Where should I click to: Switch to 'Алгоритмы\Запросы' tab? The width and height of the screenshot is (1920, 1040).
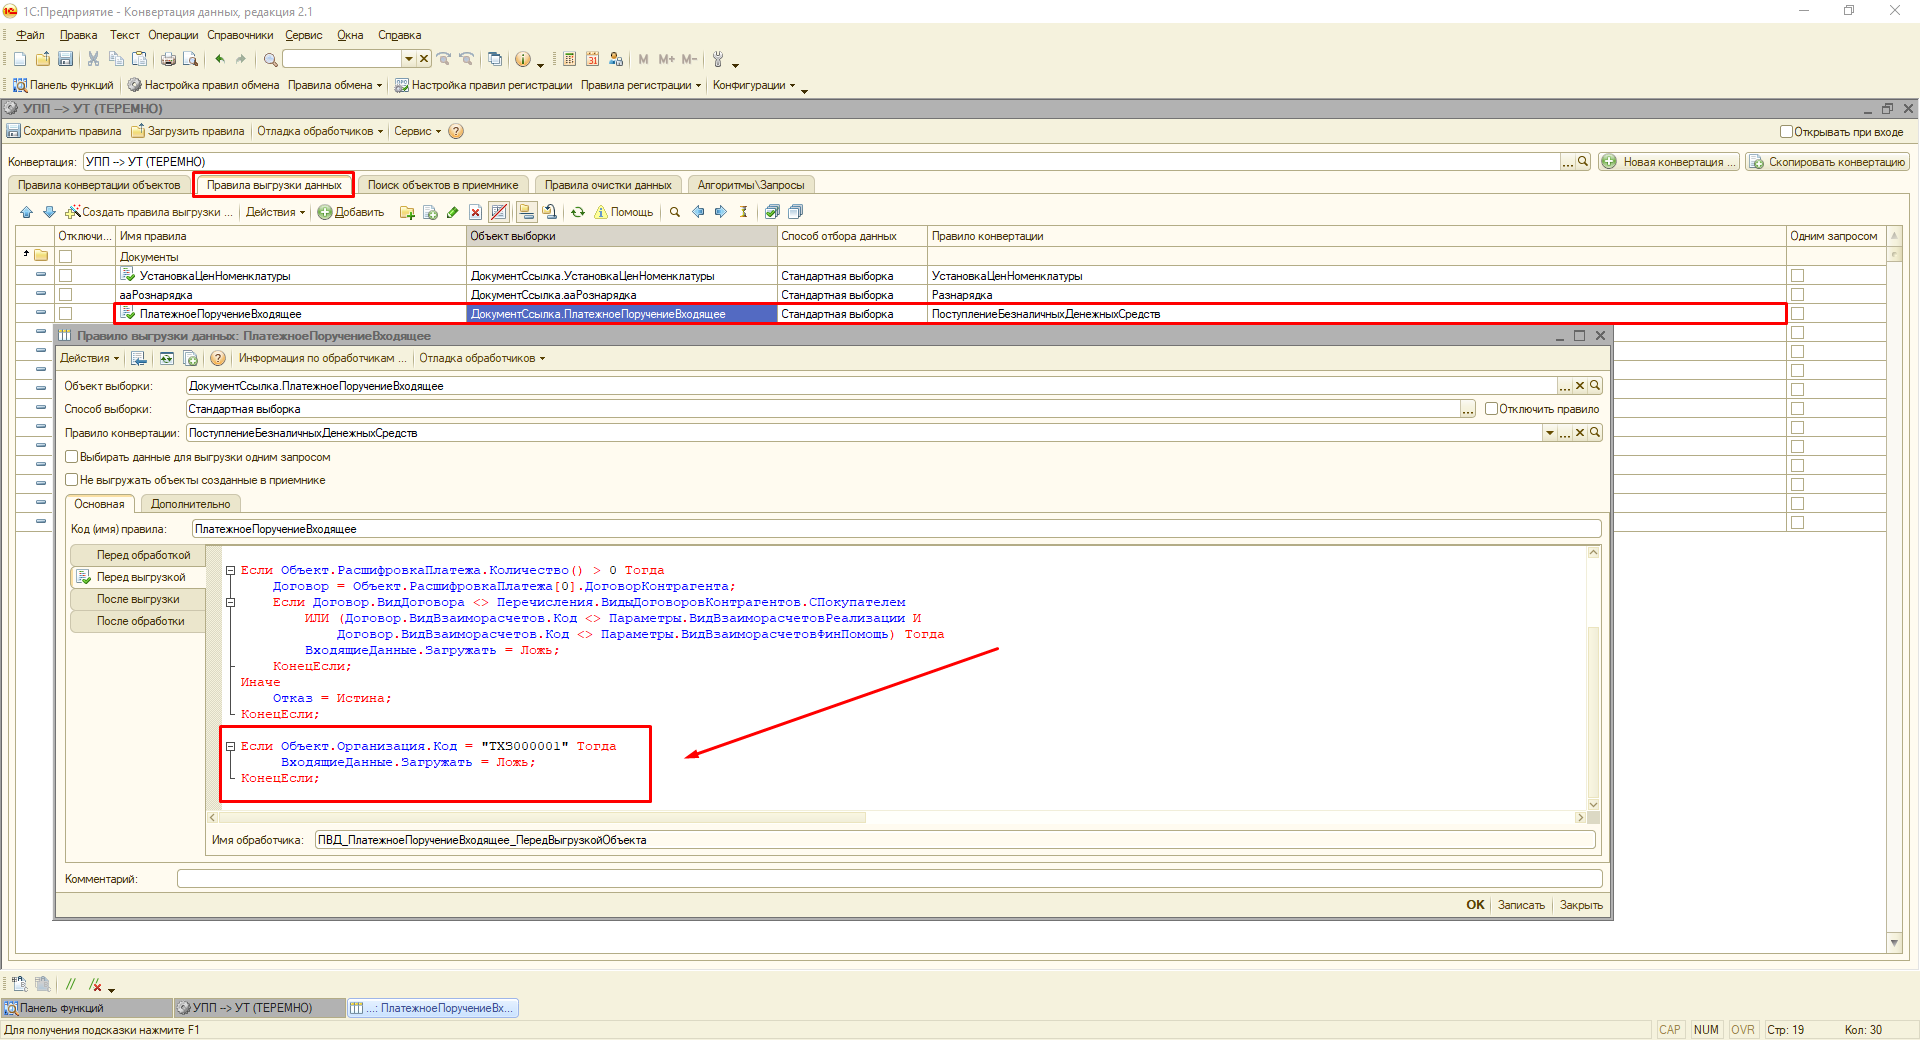751,185
